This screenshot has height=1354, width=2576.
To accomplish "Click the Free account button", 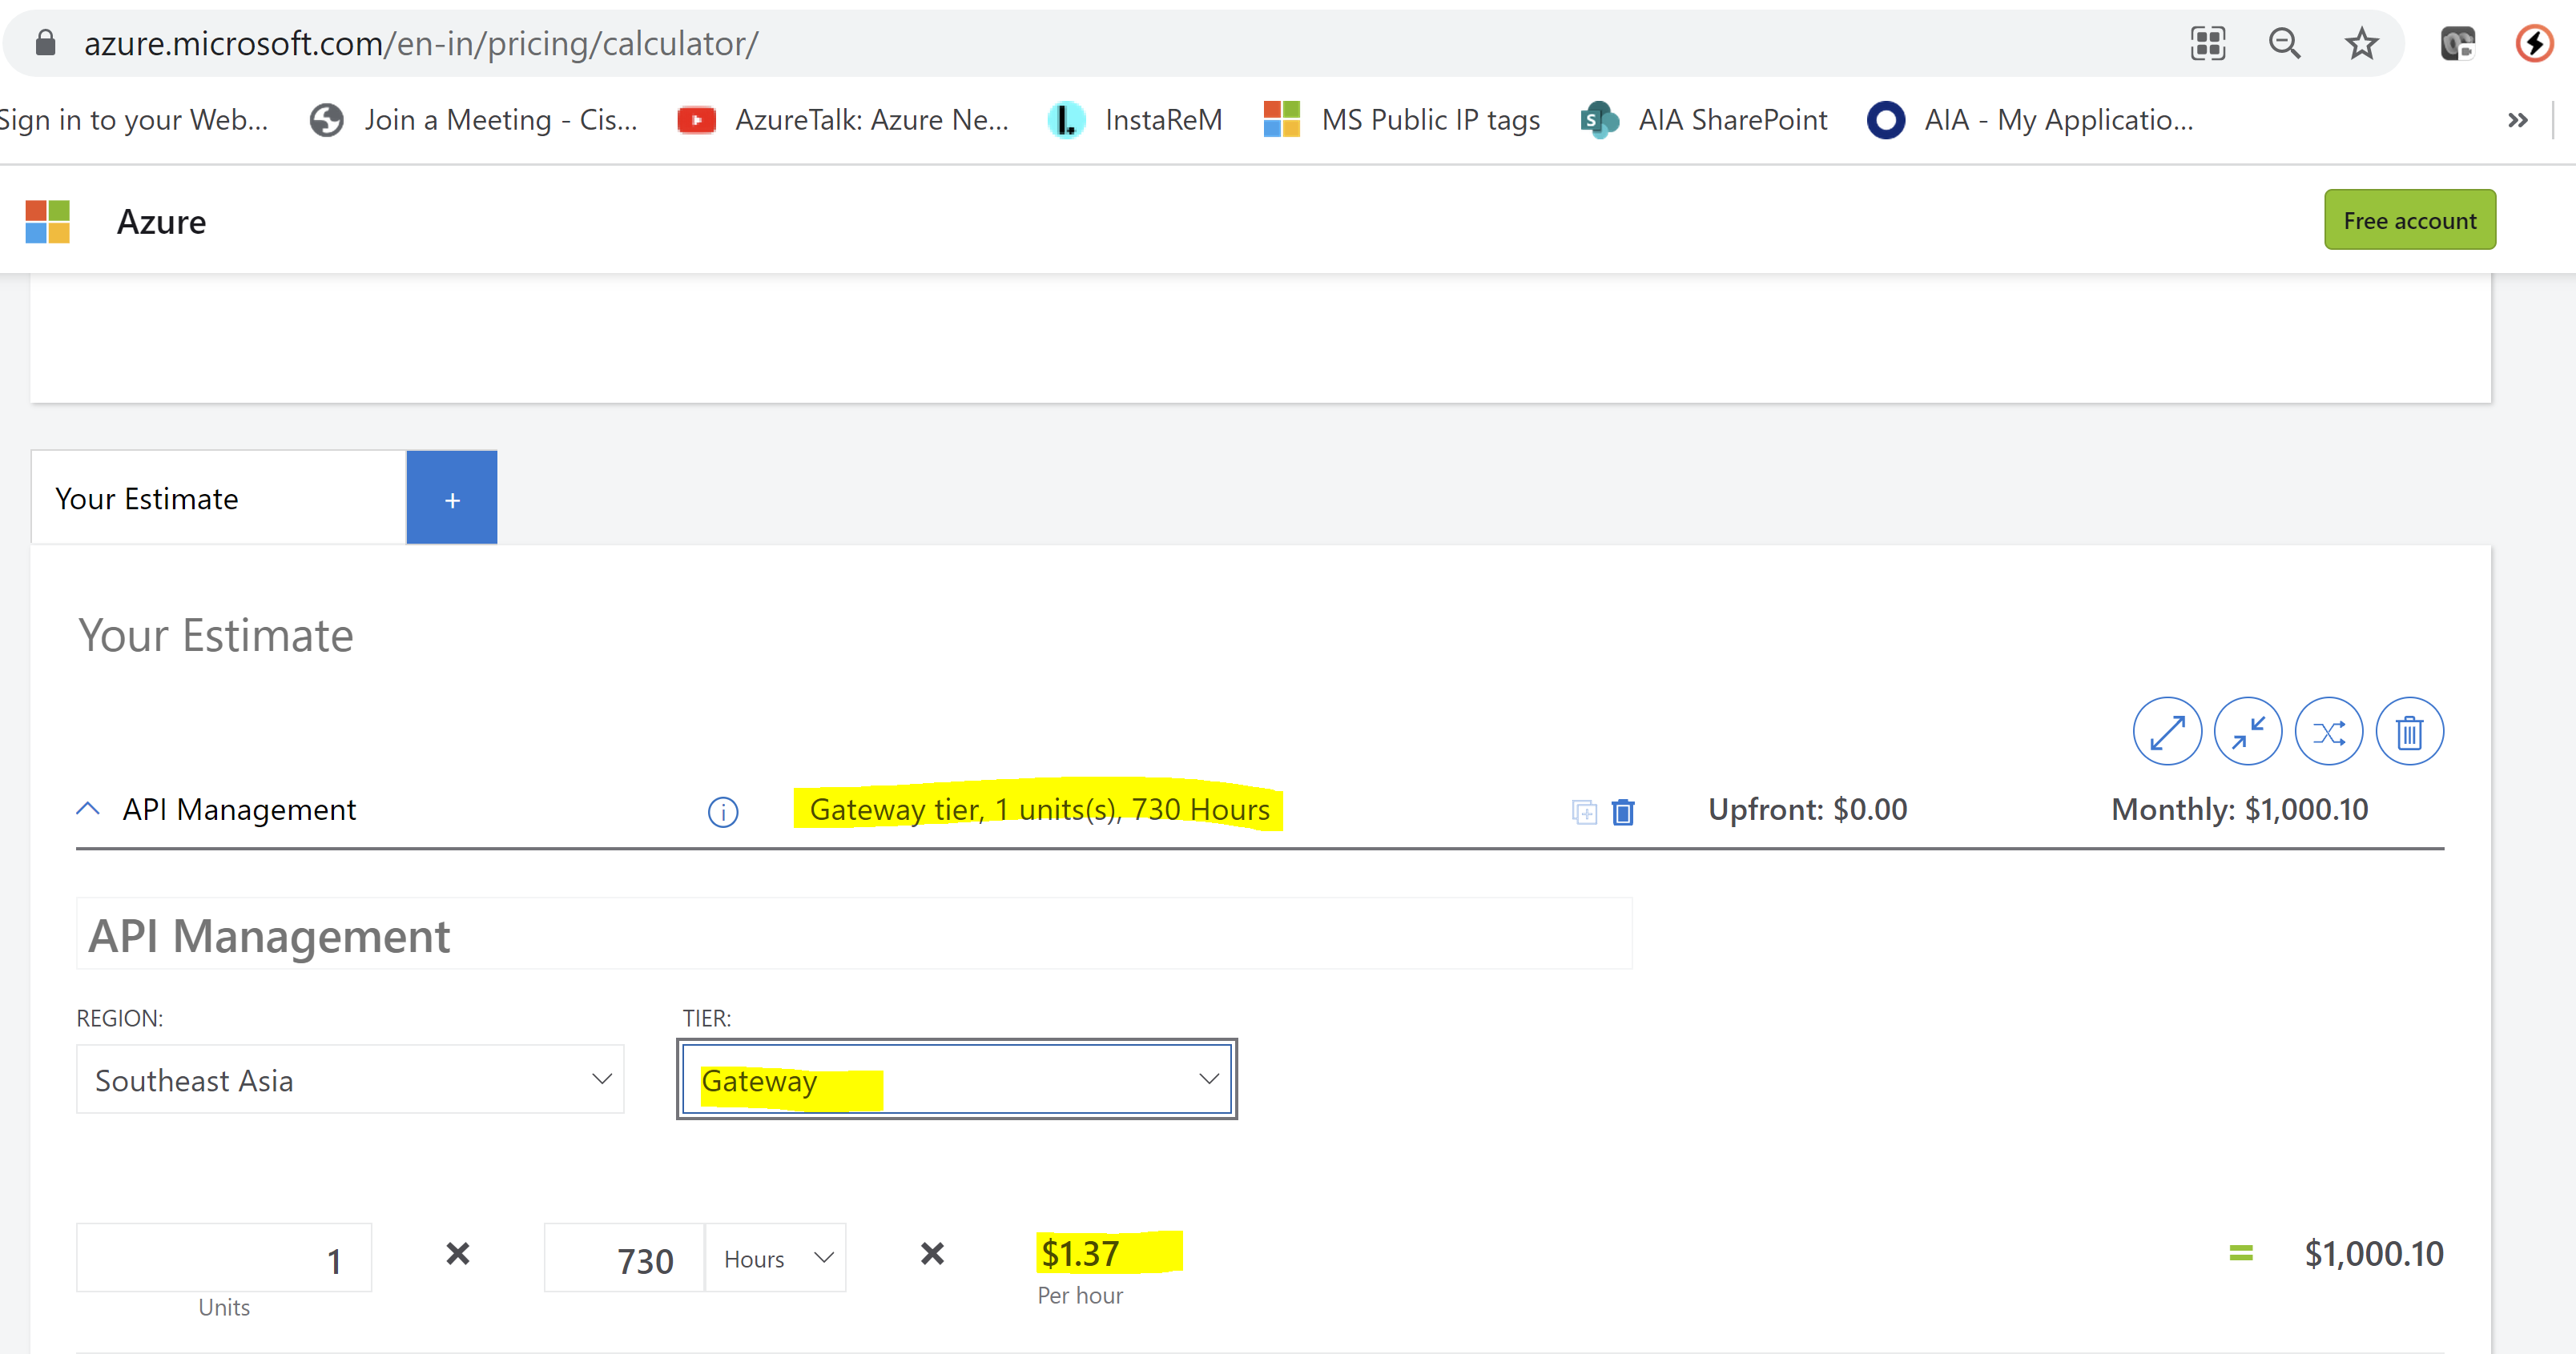I will click(x=2410, y=219).
